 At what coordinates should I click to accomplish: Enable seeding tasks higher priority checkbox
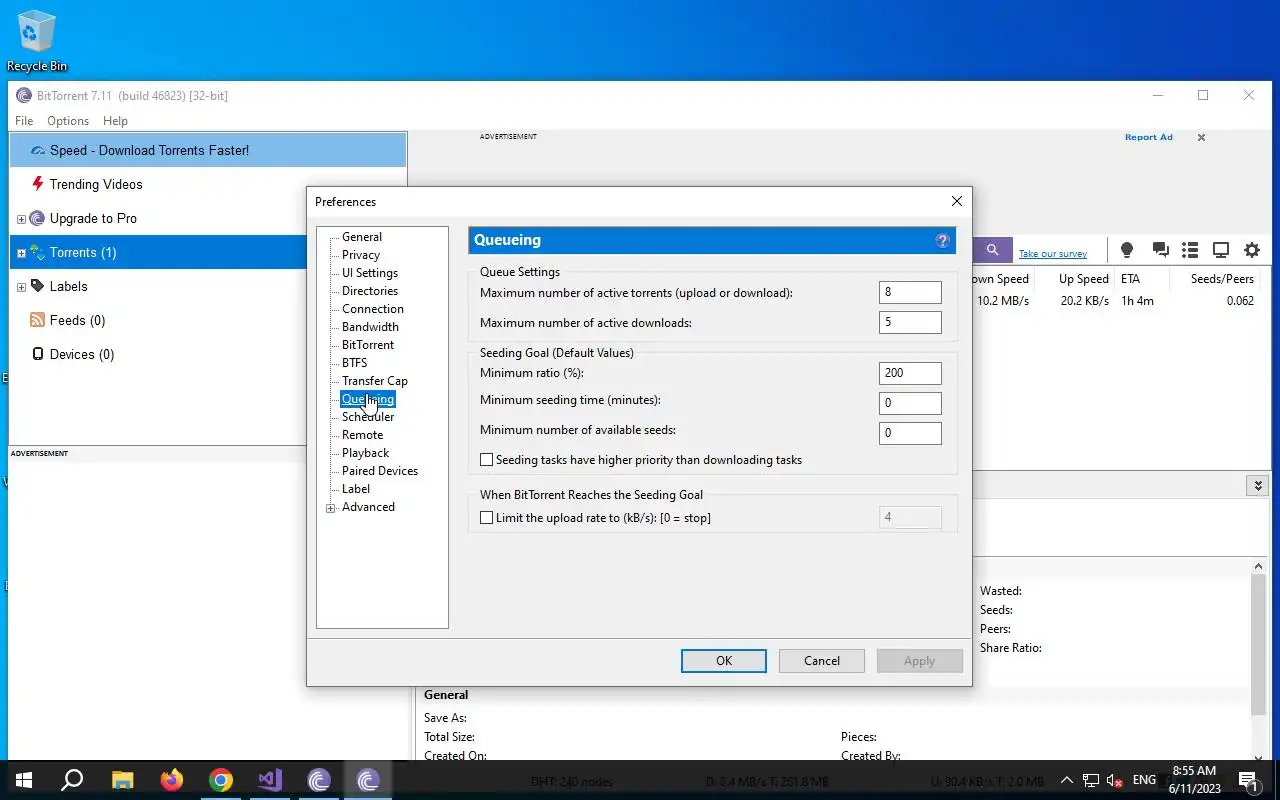coord(487,460)
